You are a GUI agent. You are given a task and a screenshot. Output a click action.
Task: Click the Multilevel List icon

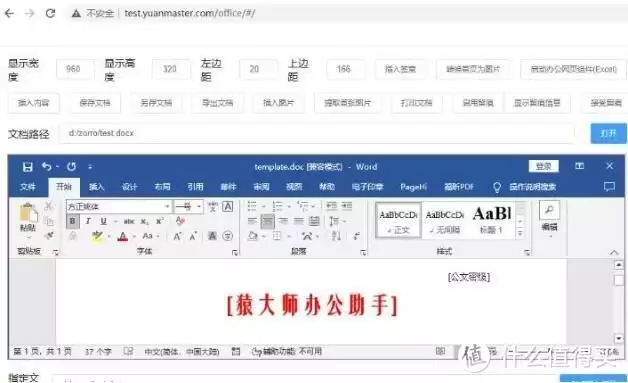click(x=303, y=206)
